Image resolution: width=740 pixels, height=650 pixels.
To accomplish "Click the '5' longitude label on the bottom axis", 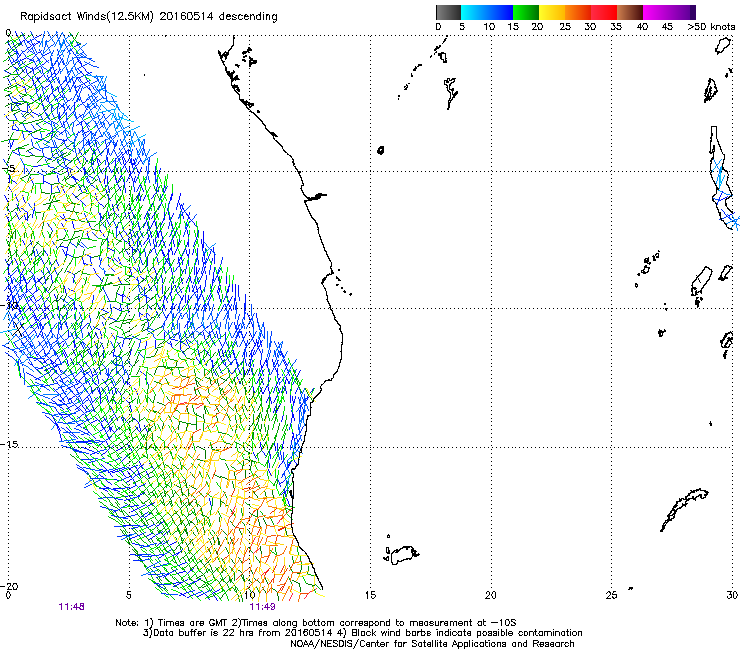I will 128,595.
